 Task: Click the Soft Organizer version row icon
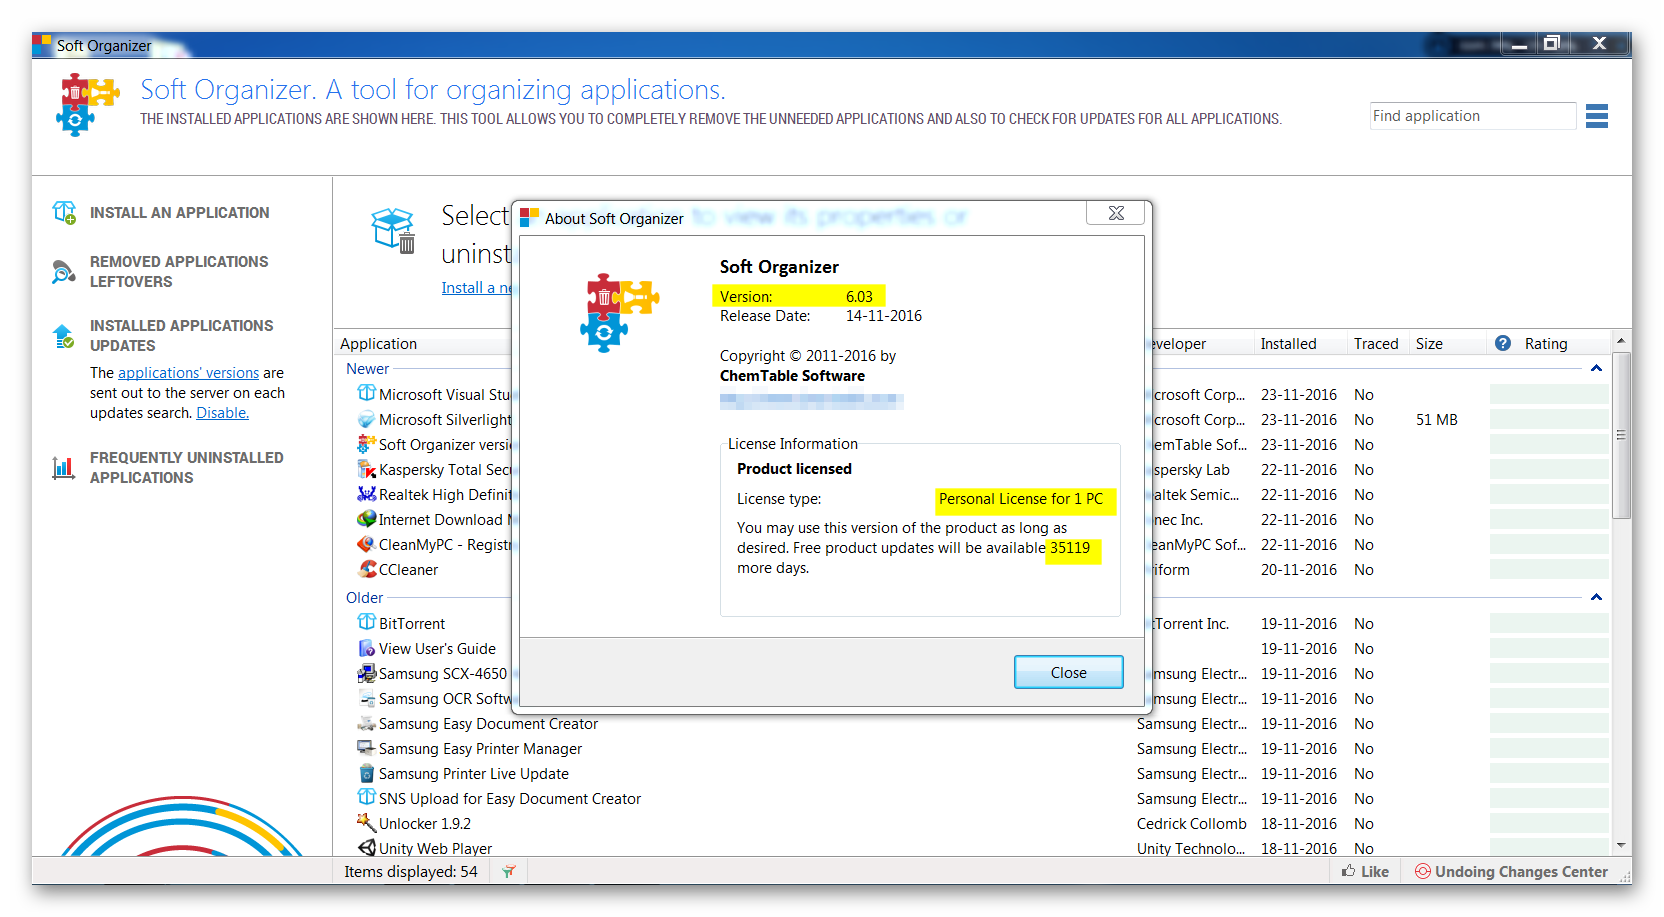point(367,444)
